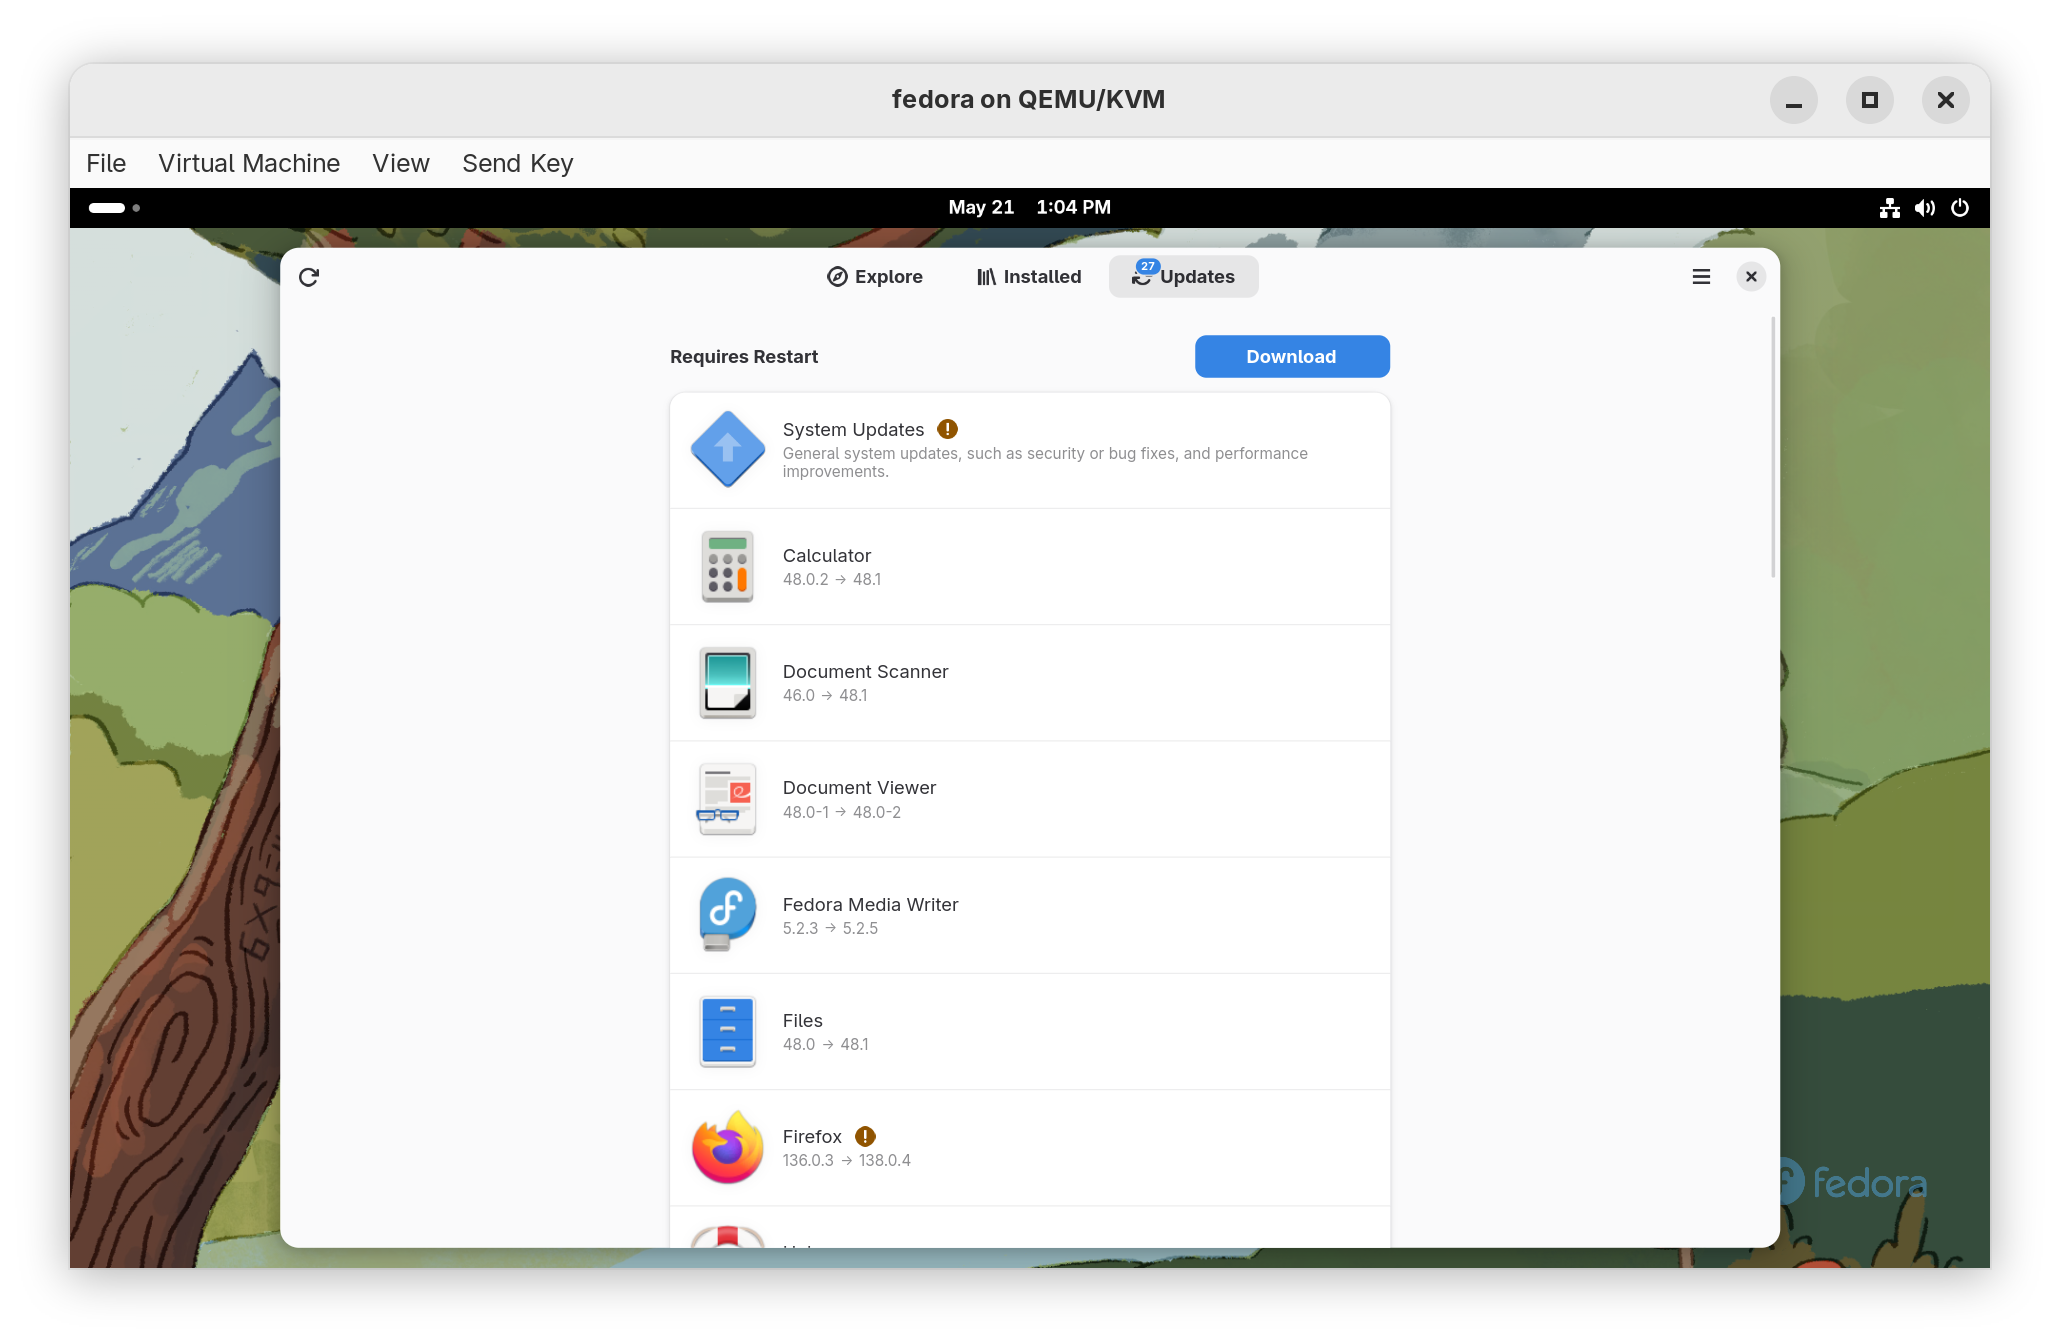Open the System Updates diamond icon
Screen dimensions: 2060x1344
point(728,450)
